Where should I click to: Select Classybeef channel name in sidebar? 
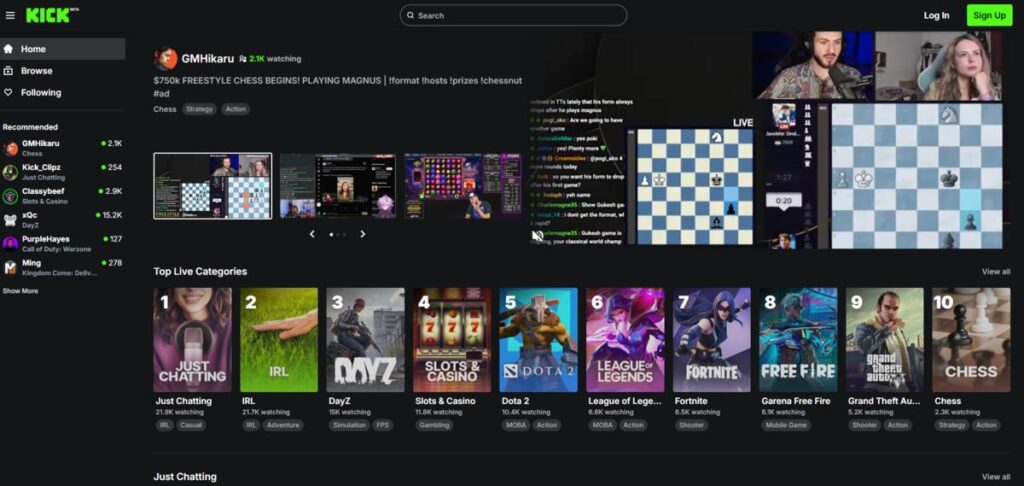click(x=43, y=191)
